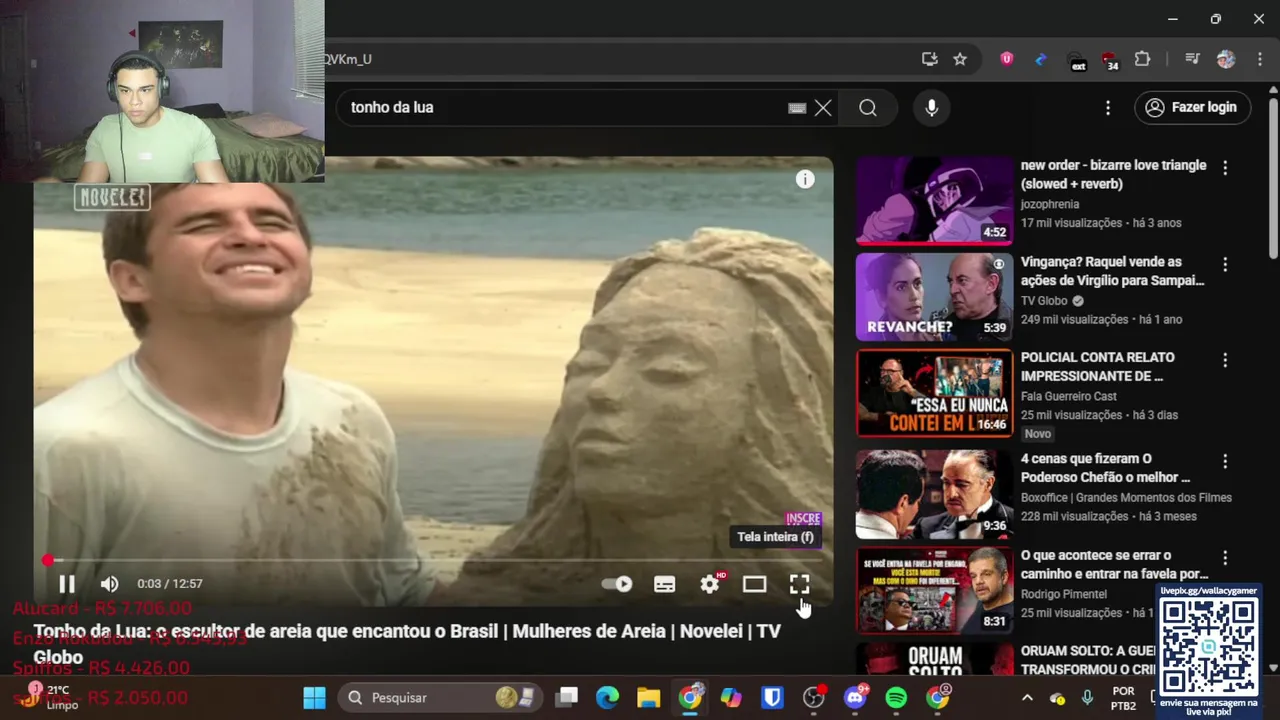Open the blue arrow extension icon
1280x720 pixels.
pos(1040,59)
